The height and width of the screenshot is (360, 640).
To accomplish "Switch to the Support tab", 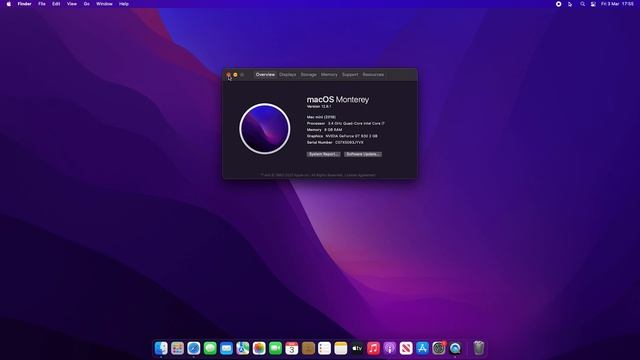I will coord(350,75).
